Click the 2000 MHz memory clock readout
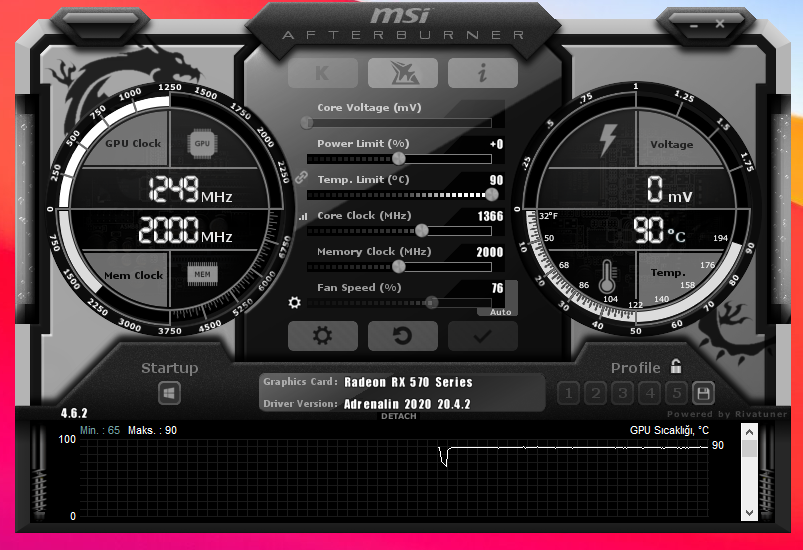Screen dimensions: 803x550 (x=185, y=229)
